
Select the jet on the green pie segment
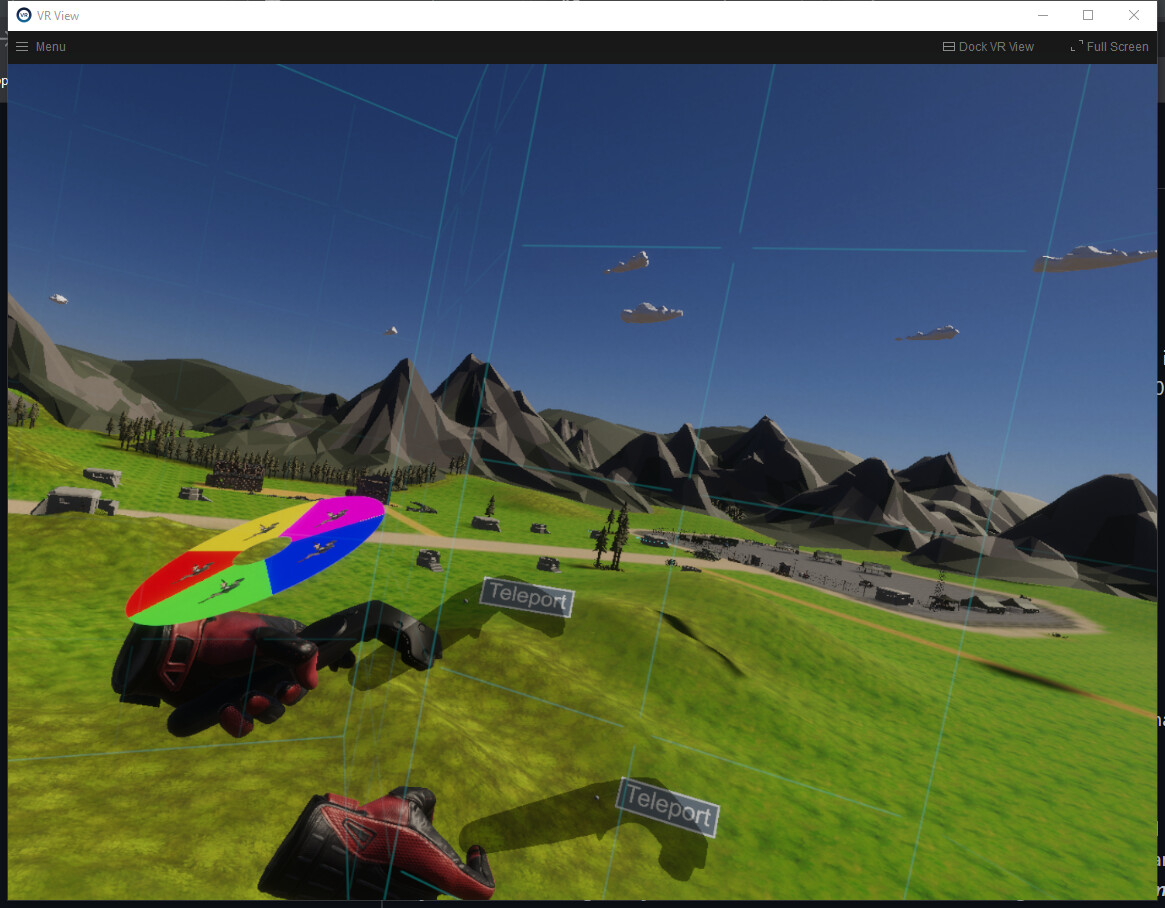(x=228, y=586)
